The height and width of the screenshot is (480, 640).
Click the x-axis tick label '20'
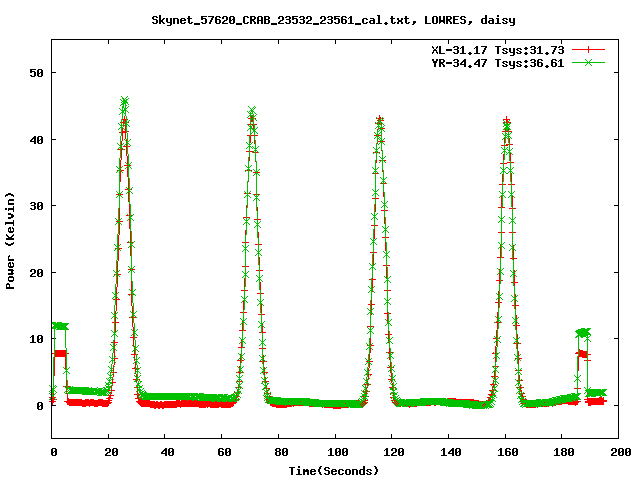tap(111, 452)
